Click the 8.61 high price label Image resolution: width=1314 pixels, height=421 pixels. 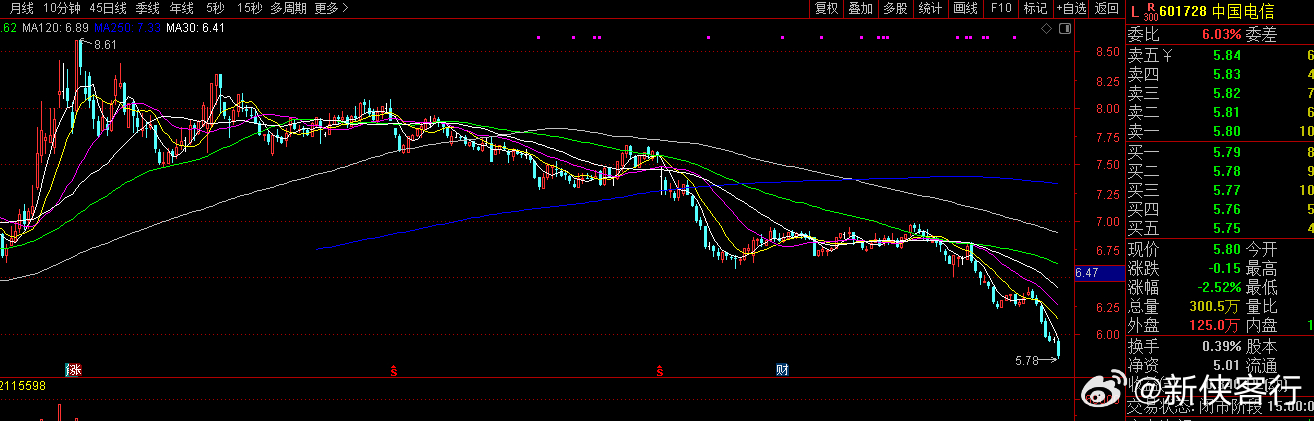[x=106, y=45]
